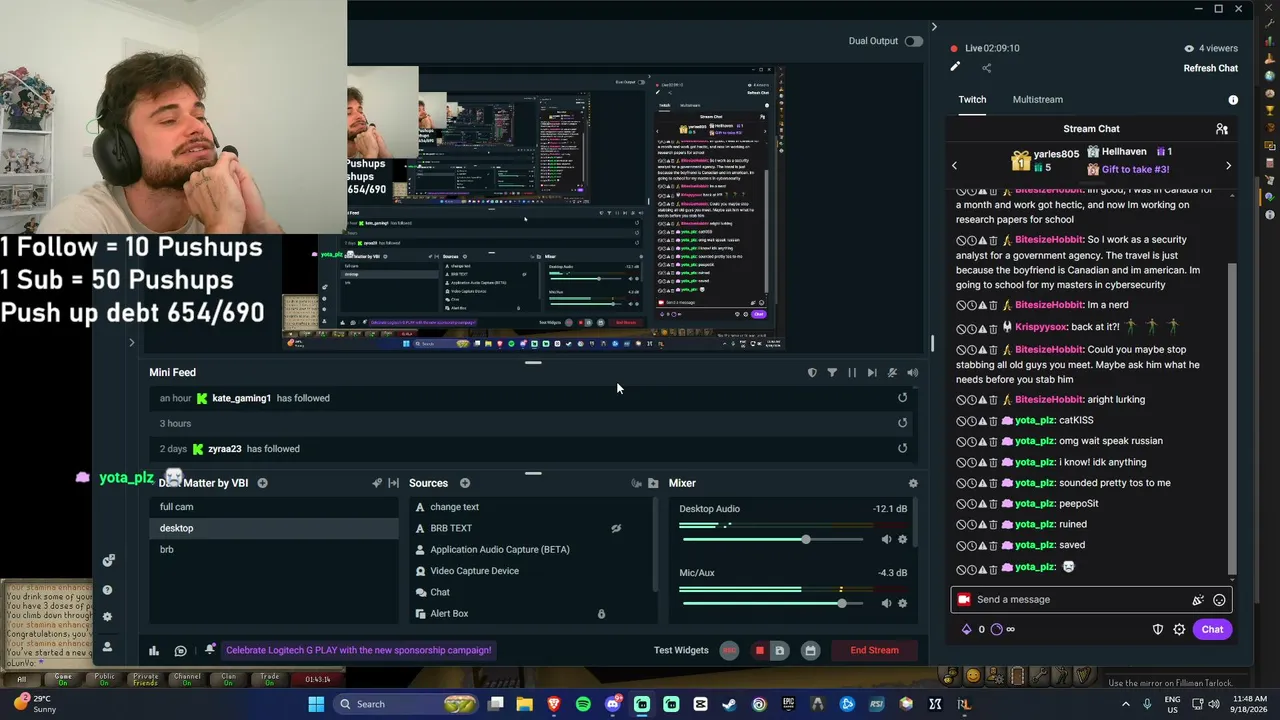Pause the Mini Feed alert queue
Viewport: 1280px width, 720px height.
click(852, 373)
